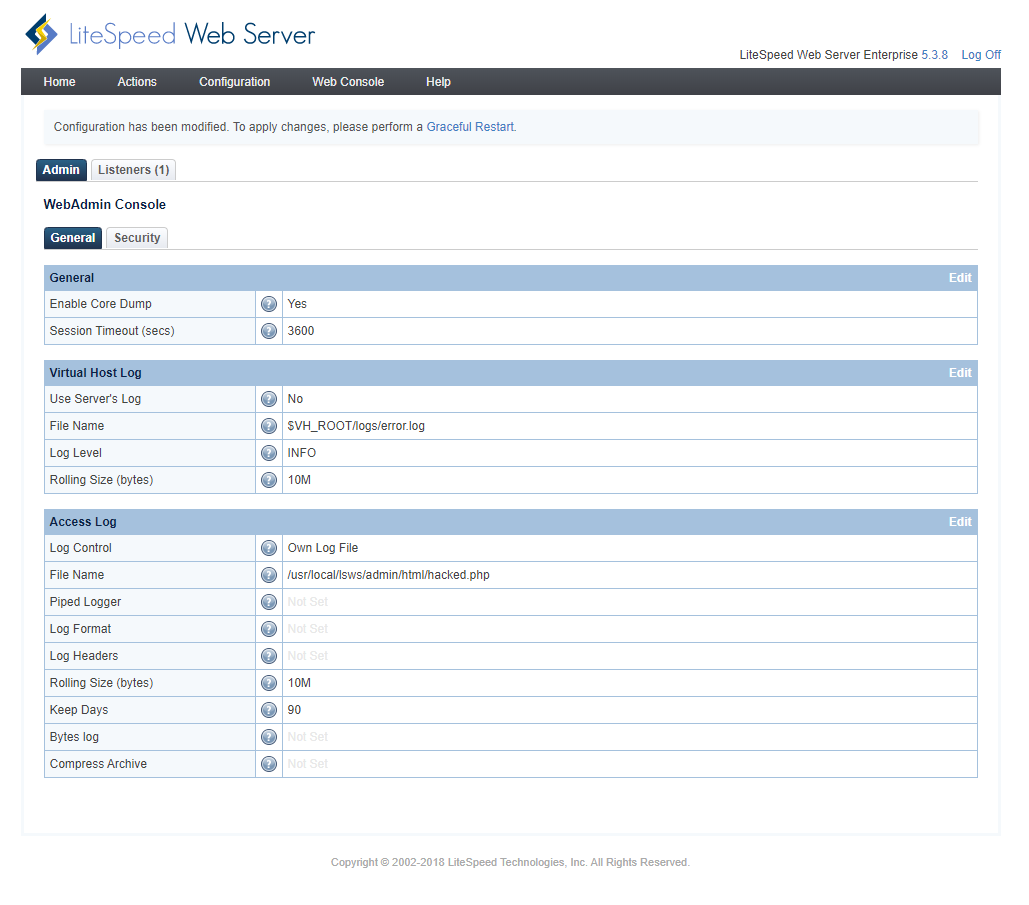Open help icon for Session Timeout (secs)
The height and width of the screenshot is (905, 1029).
click(x=269, y=331)
